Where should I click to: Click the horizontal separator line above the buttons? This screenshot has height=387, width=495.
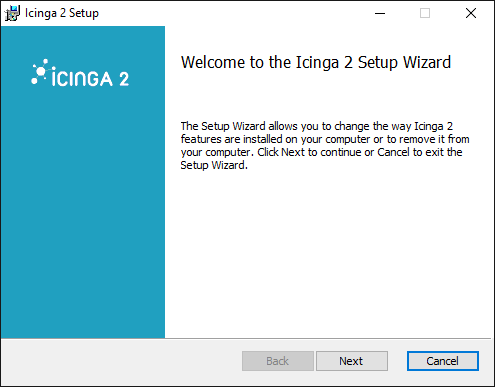click(x=246, y=339)
